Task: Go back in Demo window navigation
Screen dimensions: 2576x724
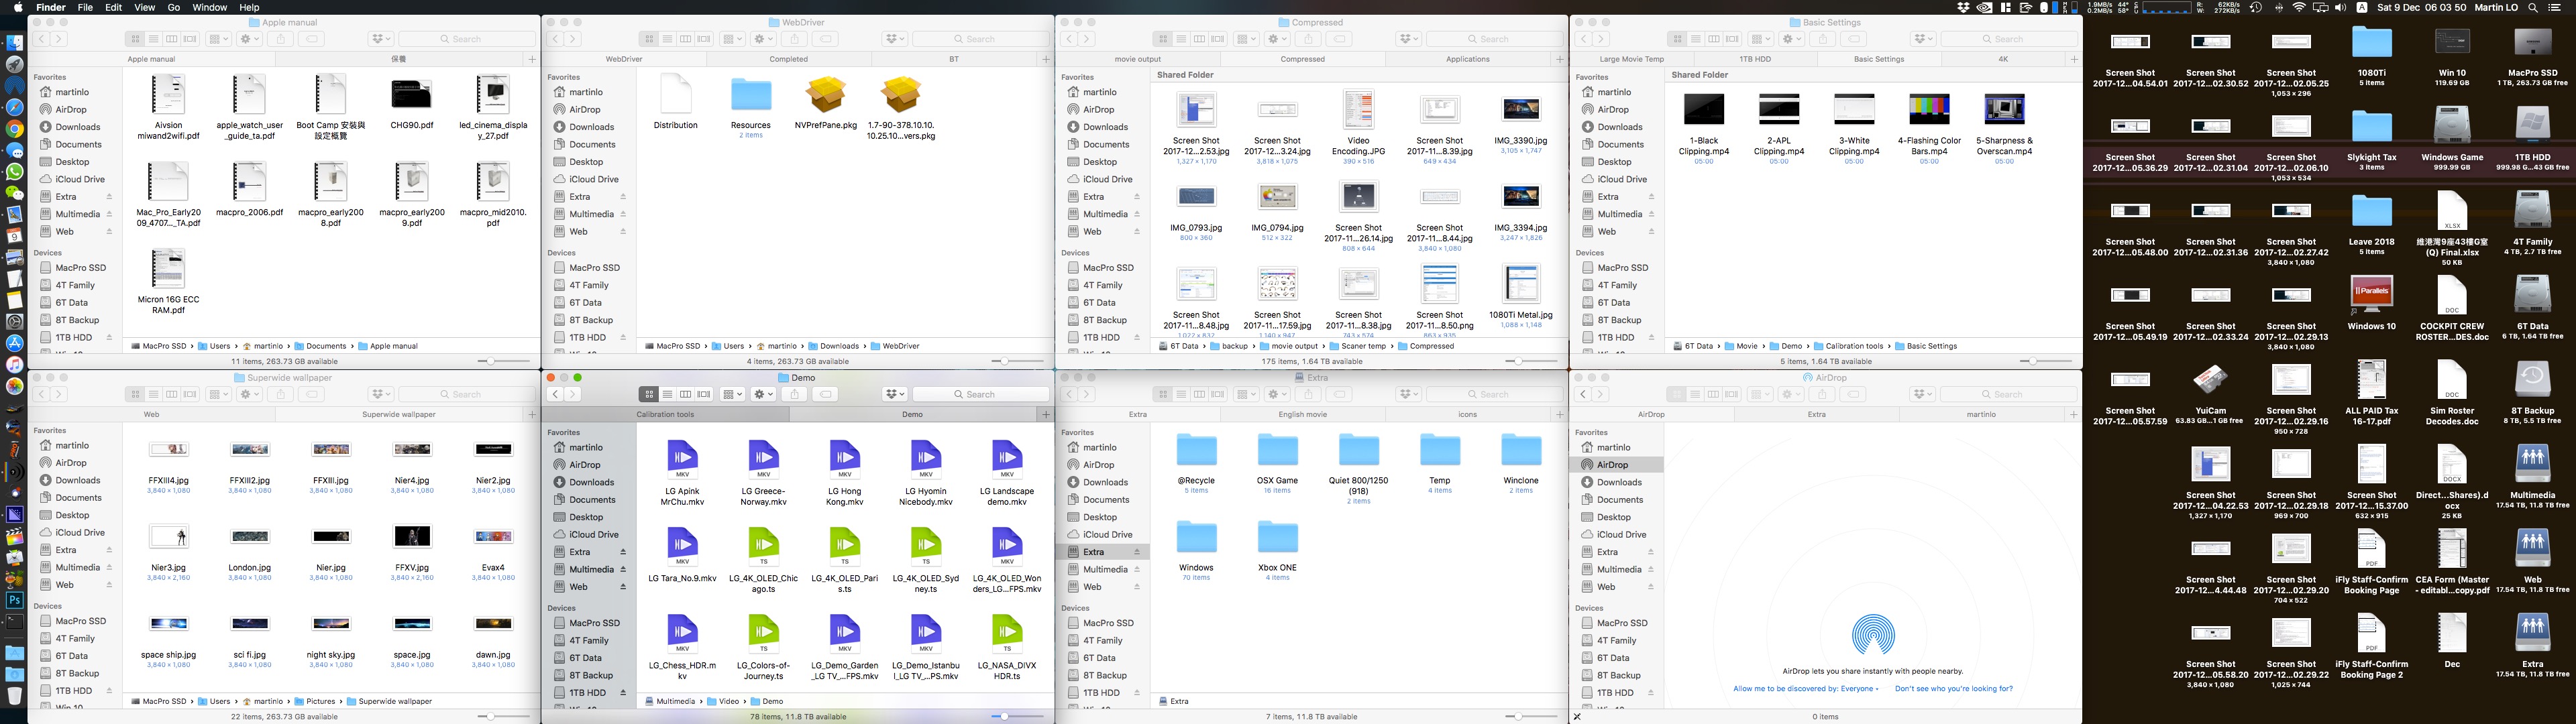Action: pos(555,394)
